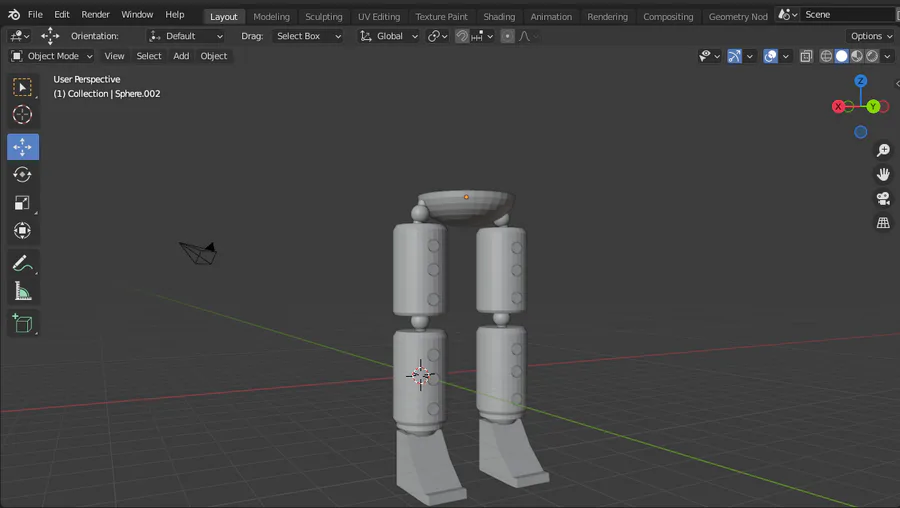Click the camera object in viewport

pos(199,253)
